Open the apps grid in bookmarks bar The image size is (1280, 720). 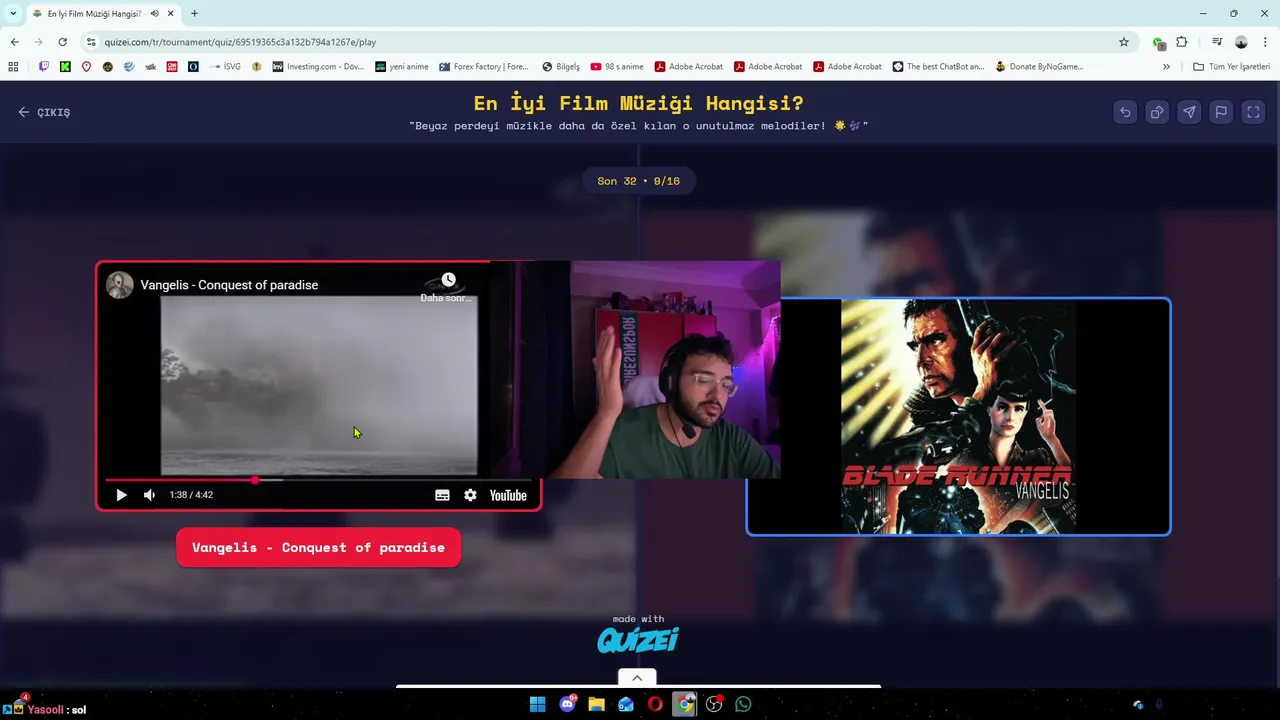coord(13,67)
